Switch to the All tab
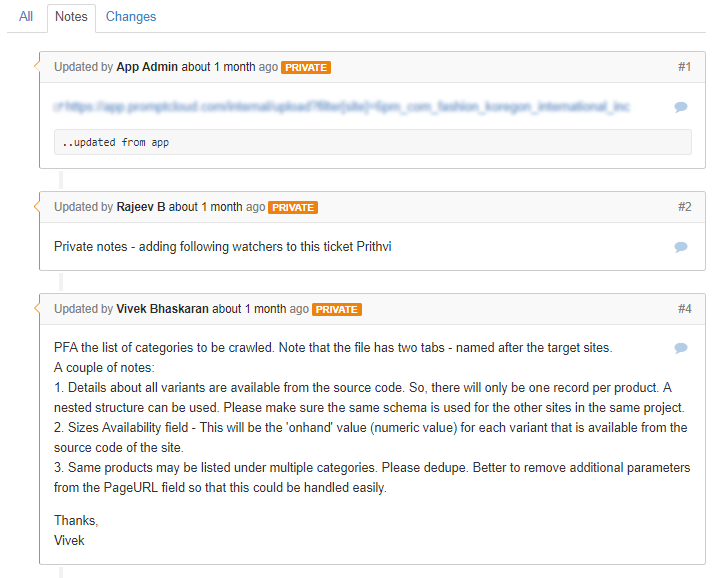The height and width of the screenshot is (578, 718). pyautogui.click(x=26, y=17)
